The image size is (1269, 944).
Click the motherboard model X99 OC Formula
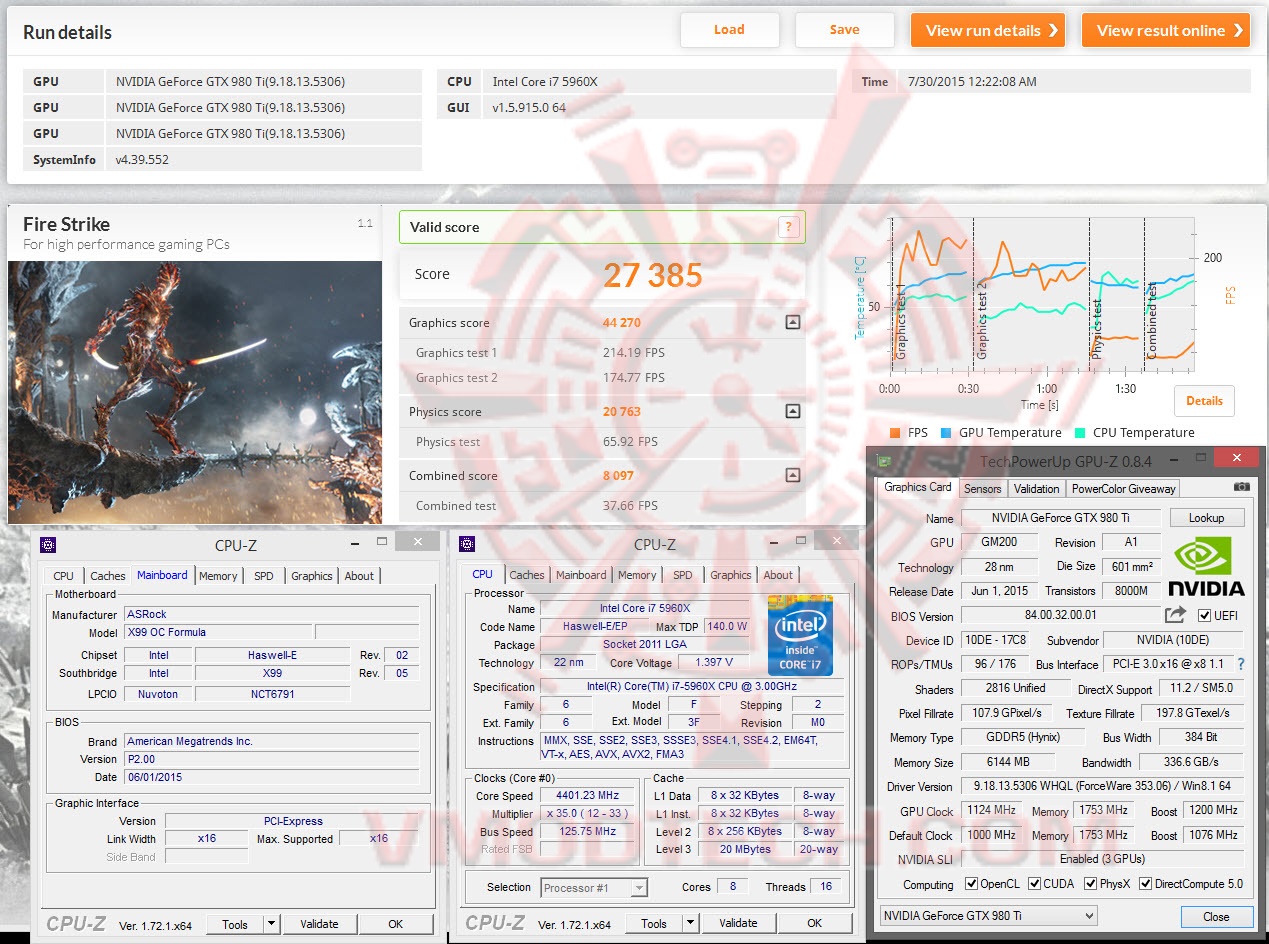coord(217,632)
